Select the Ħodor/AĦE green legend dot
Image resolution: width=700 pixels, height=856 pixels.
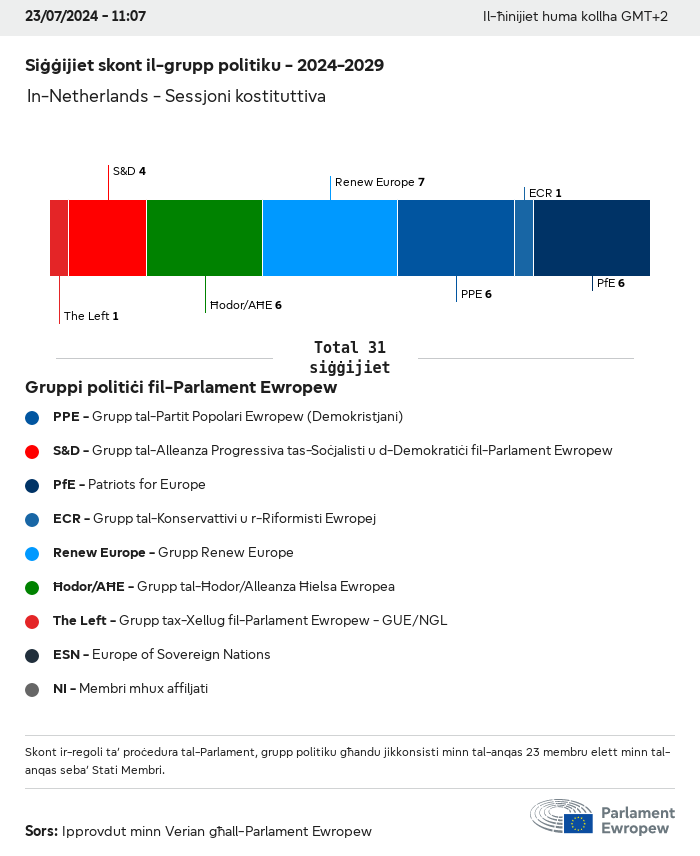[33, 587]
